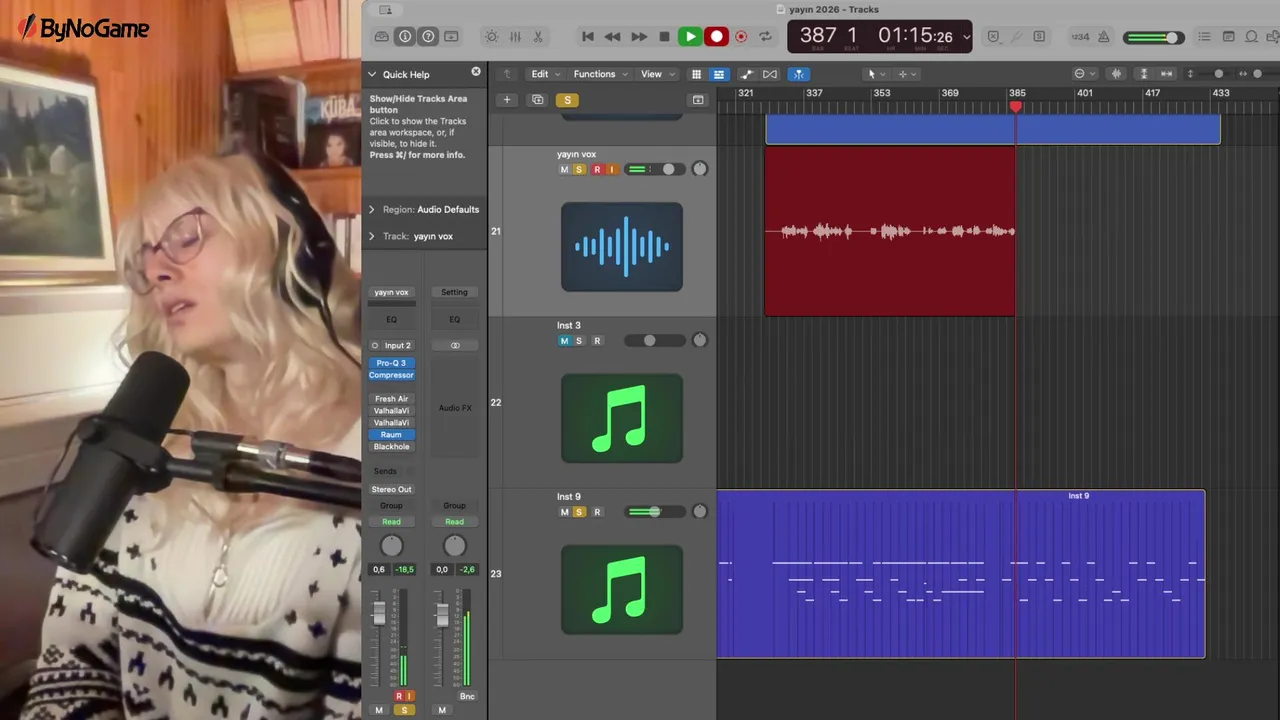Open the Mixer button

515,37
